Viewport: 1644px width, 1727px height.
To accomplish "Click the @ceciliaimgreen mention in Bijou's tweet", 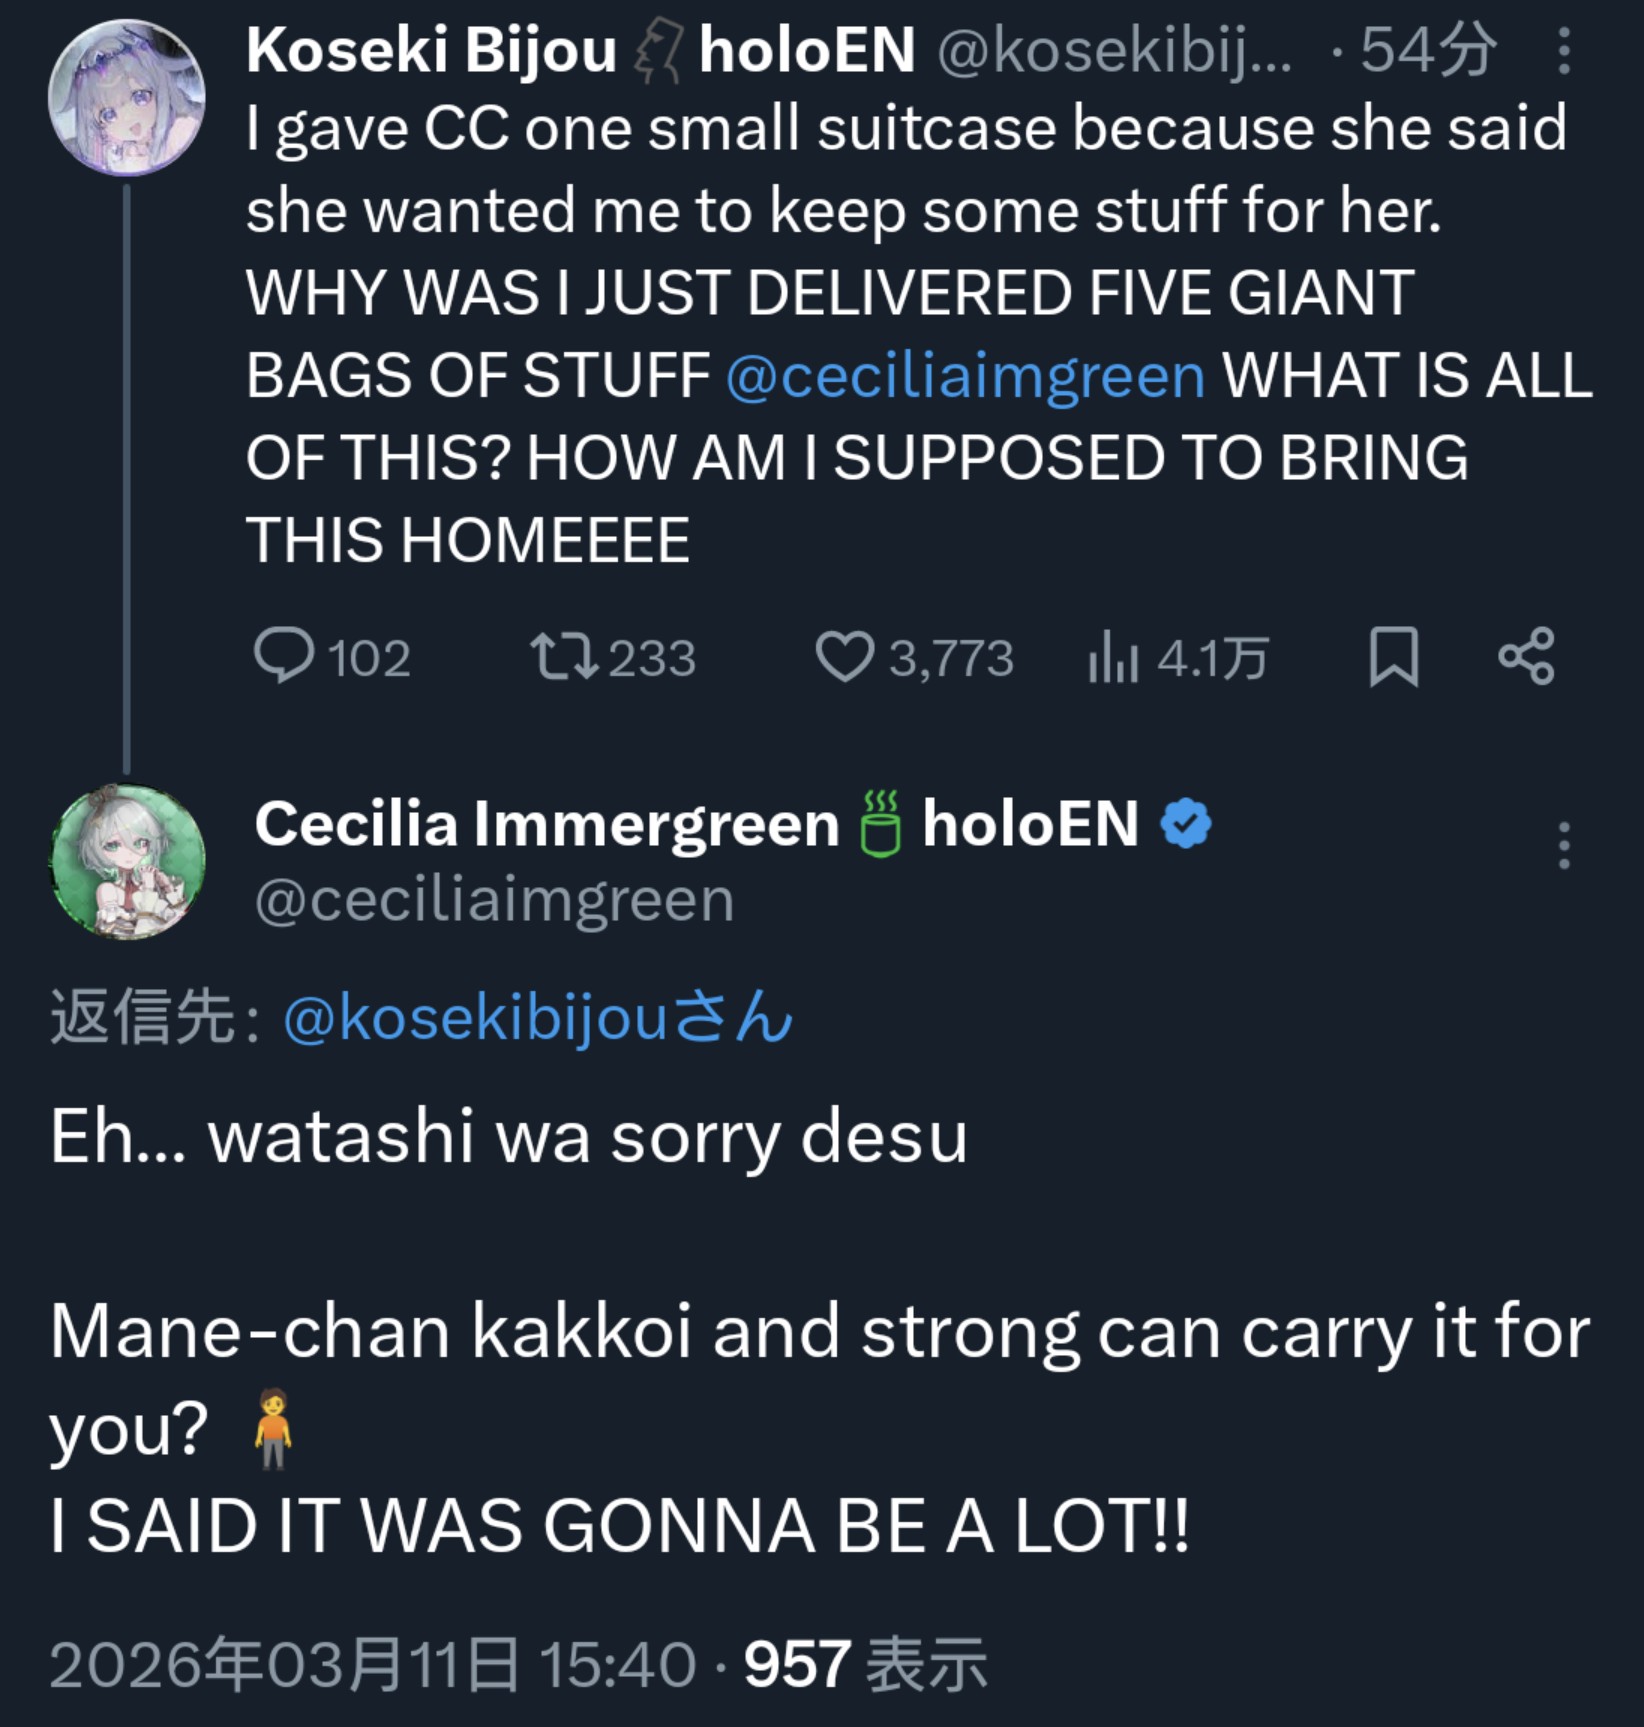I will 965,376.
